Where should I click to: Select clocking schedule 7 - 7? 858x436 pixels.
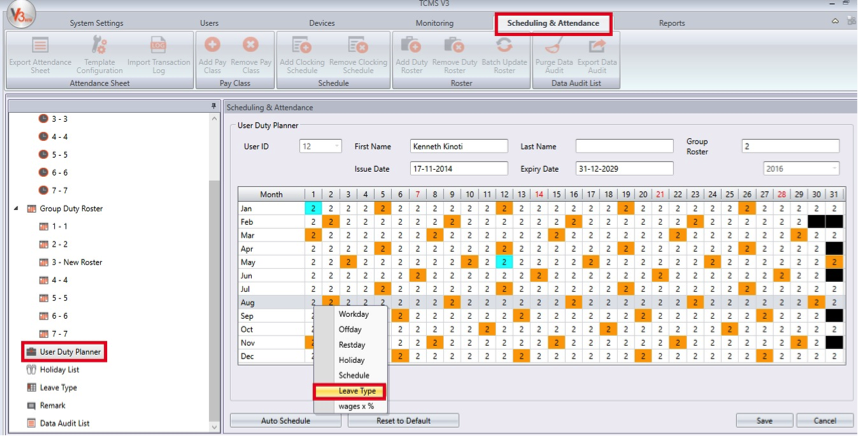coord(53,190)
